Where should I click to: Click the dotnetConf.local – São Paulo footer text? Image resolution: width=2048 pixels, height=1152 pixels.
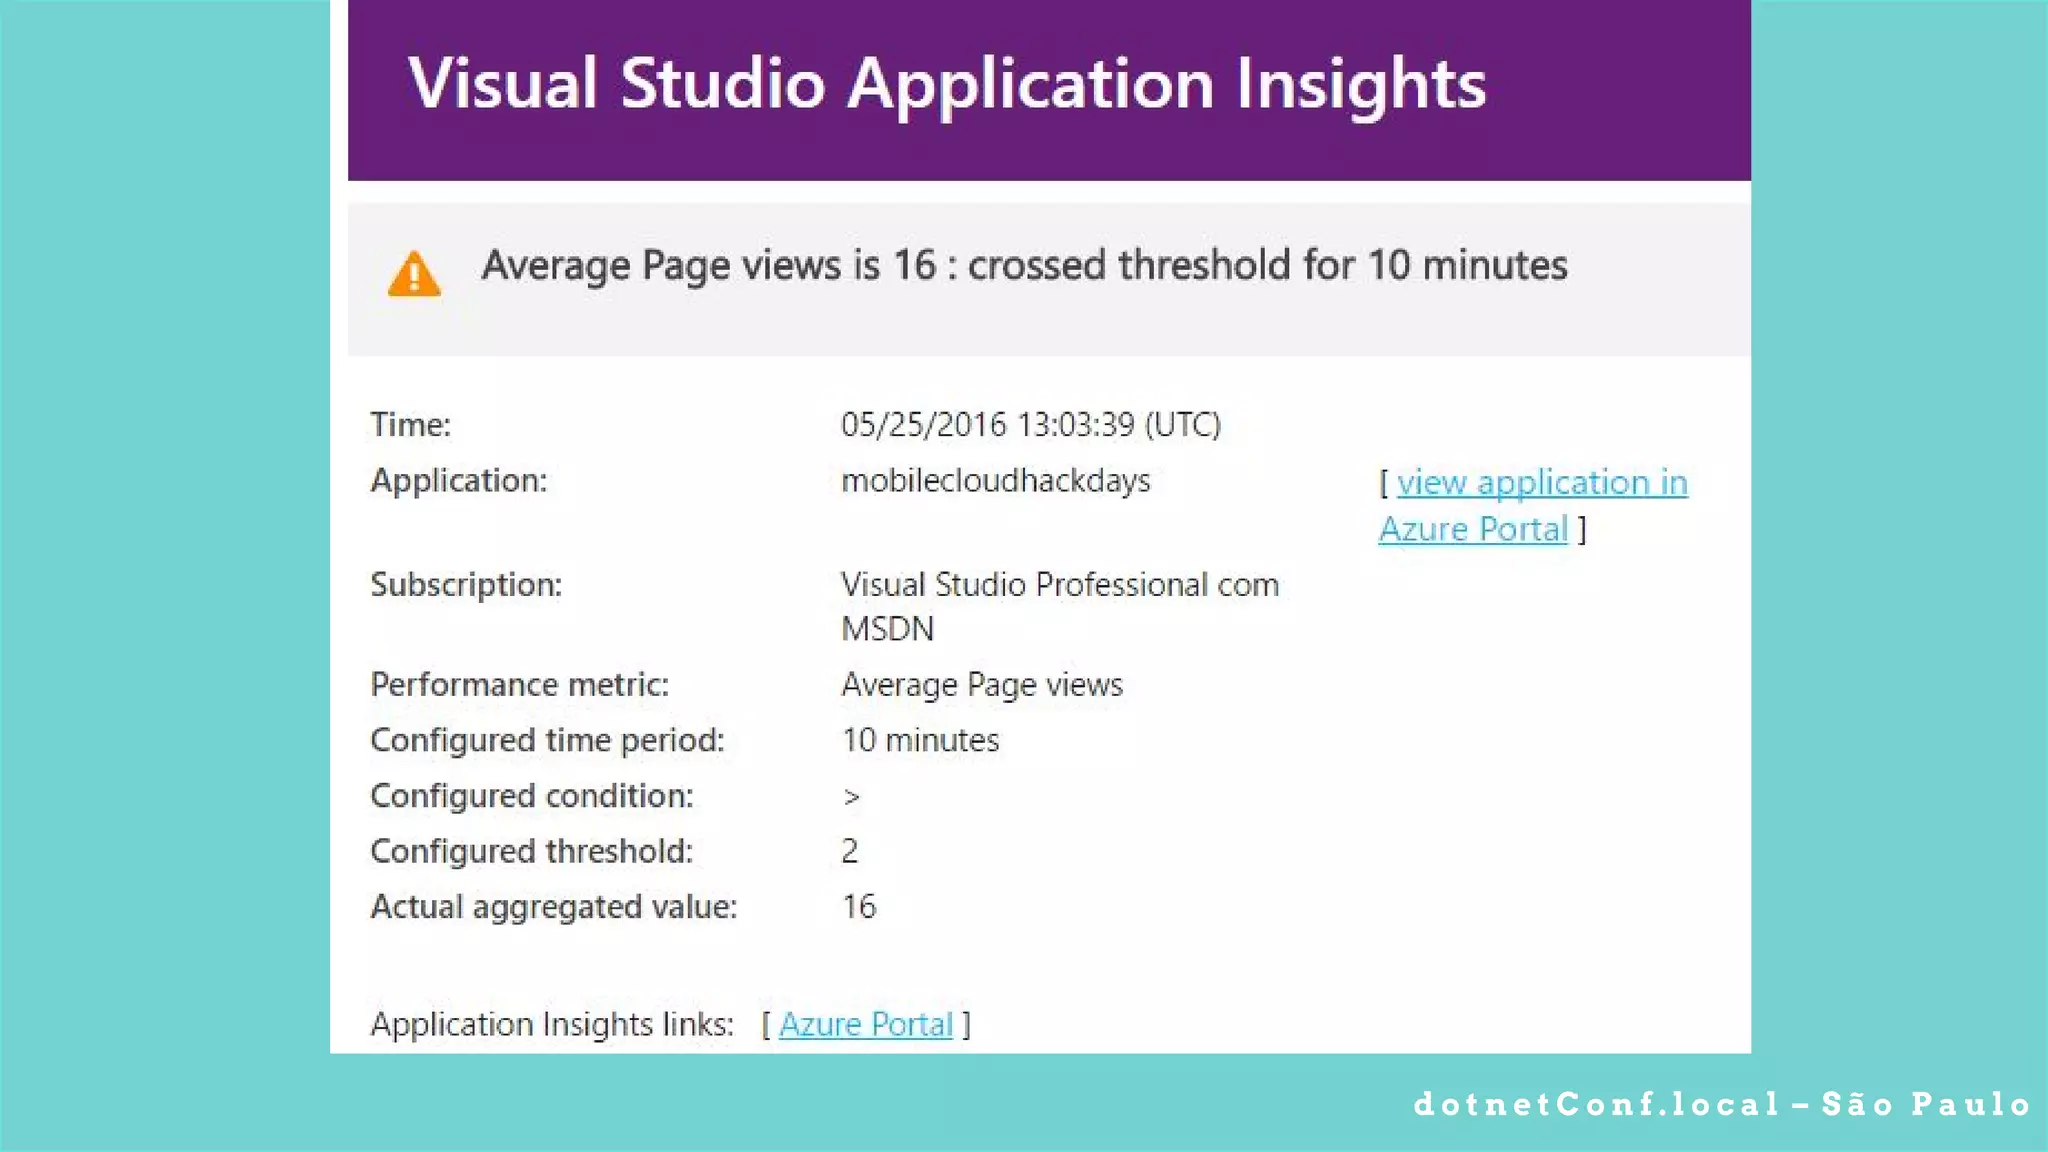pos(1722,1104)
